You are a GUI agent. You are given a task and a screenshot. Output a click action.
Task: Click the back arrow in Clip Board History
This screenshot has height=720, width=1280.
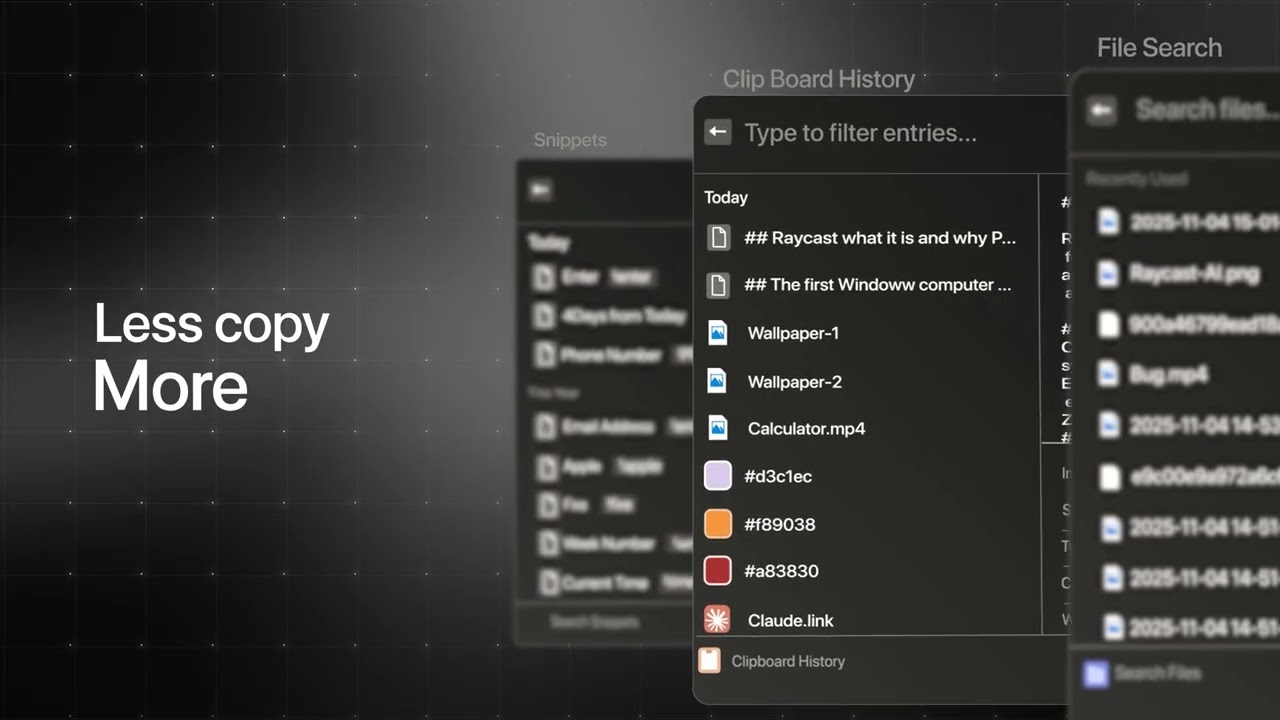point(717,132)
